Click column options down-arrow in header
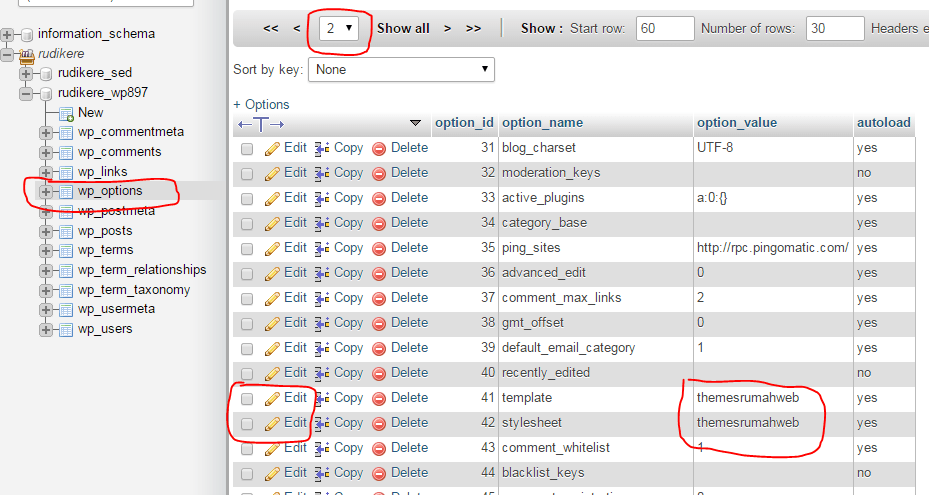The height and width of the screenshot is (495, 929). (x=415, y=123)
